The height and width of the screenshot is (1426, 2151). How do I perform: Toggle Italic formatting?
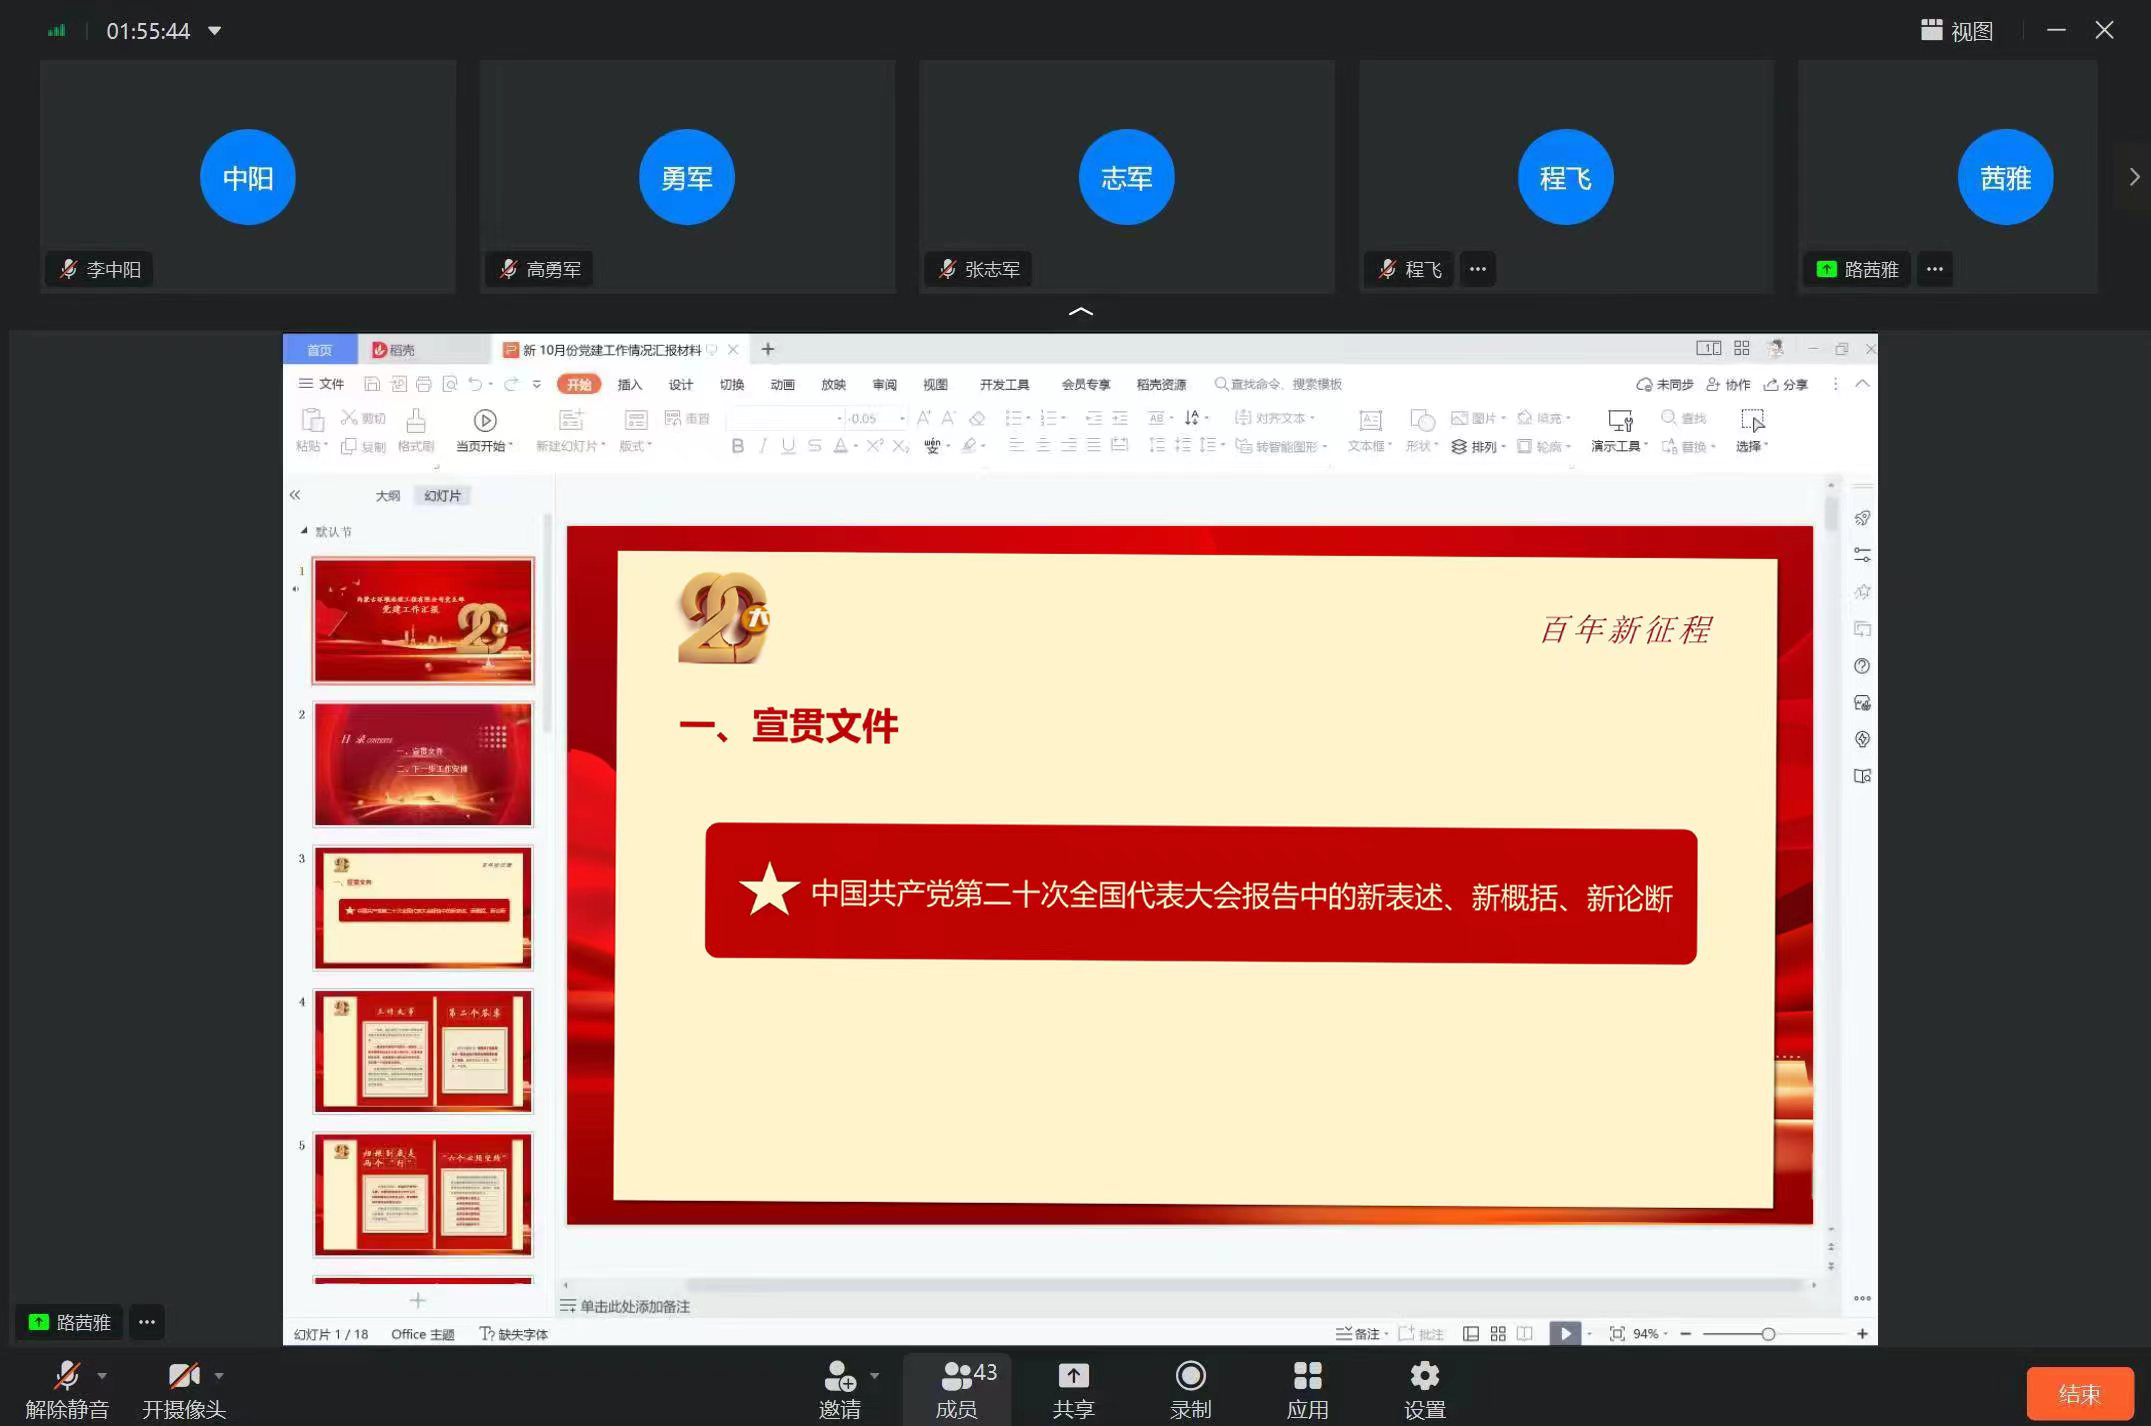pyautogui.click(x=763, y=446)
